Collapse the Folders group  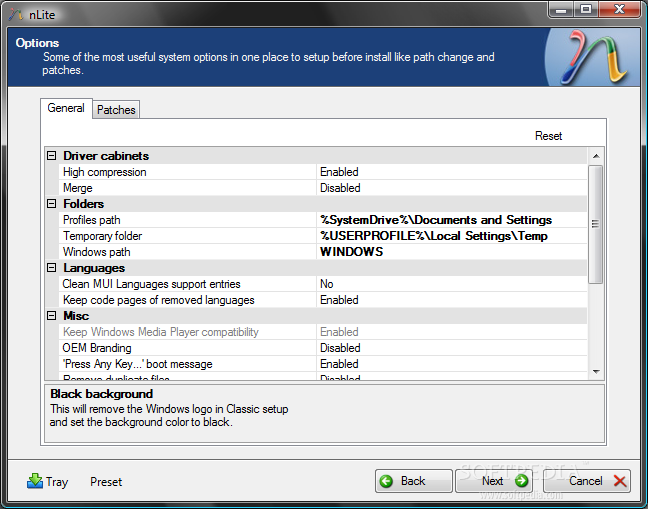click(52, 204)
